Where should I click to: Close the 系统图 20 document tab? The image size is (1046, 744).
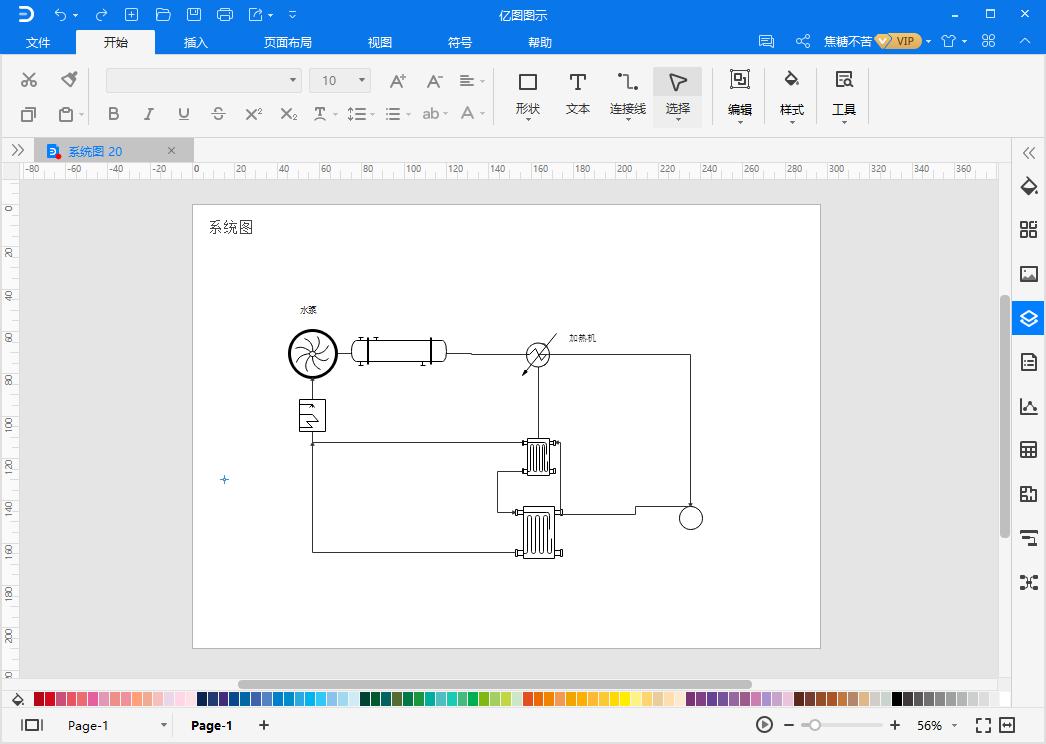171,151
